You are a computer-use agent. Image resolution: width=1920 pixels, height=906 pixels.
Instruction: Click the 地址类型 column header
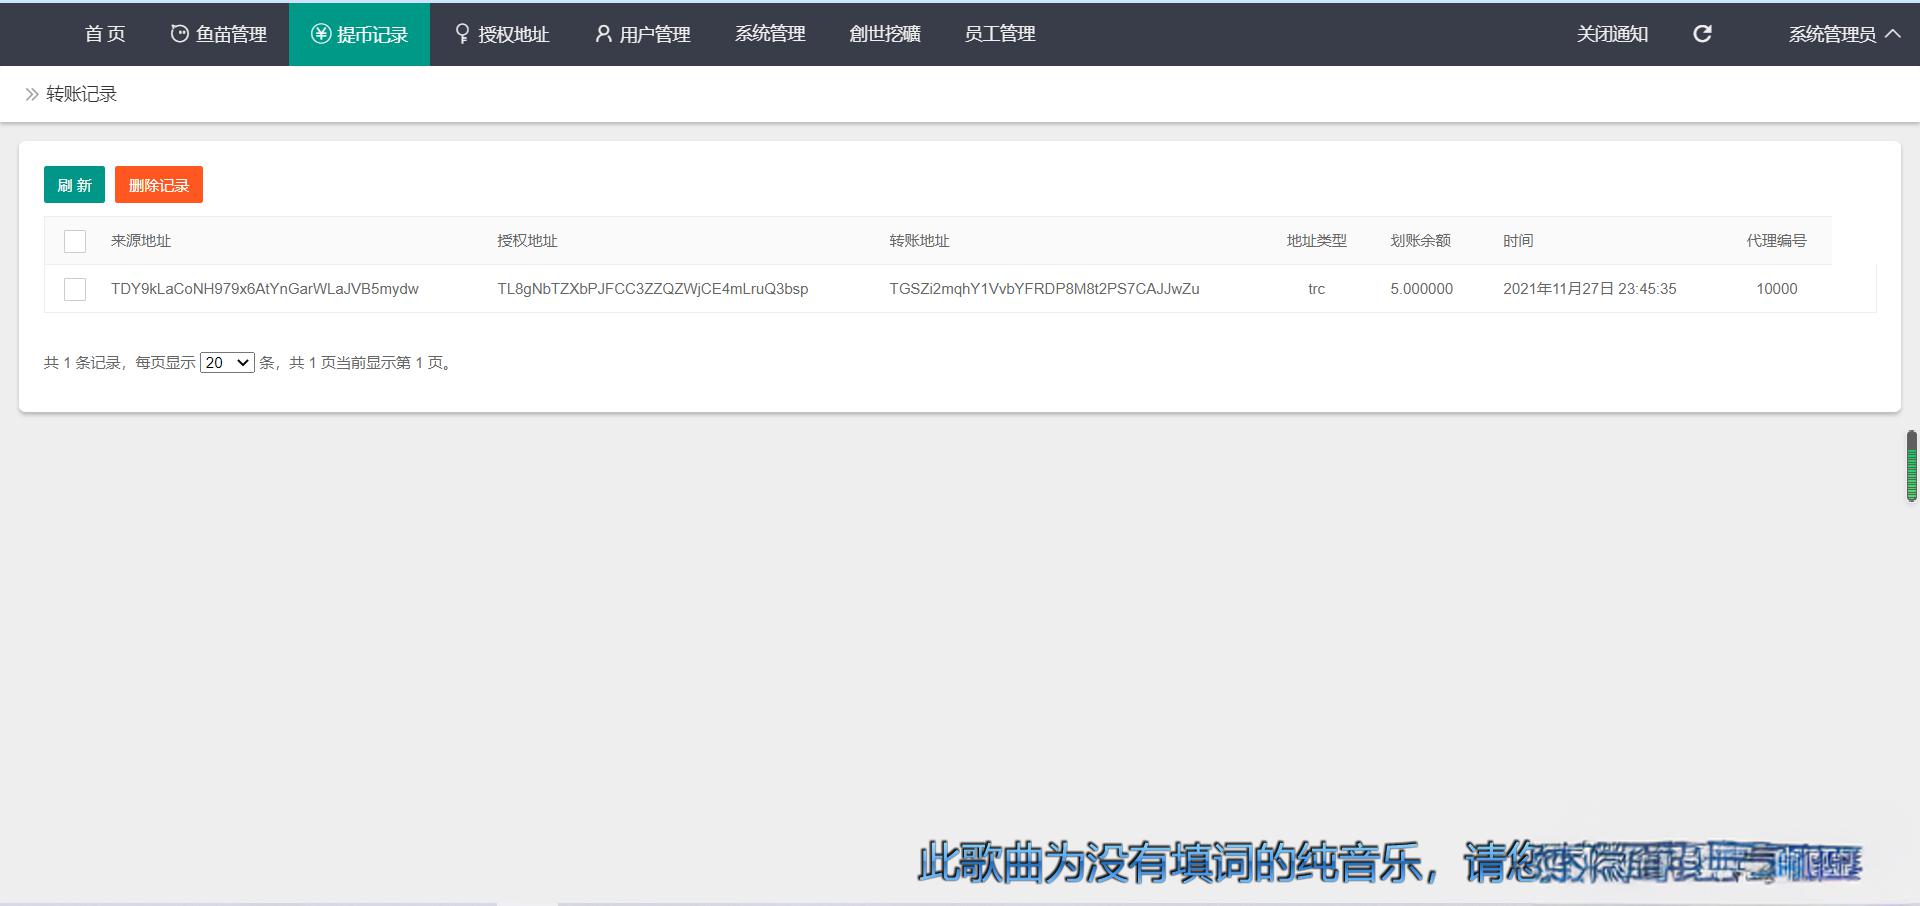tap(1316, 241)
